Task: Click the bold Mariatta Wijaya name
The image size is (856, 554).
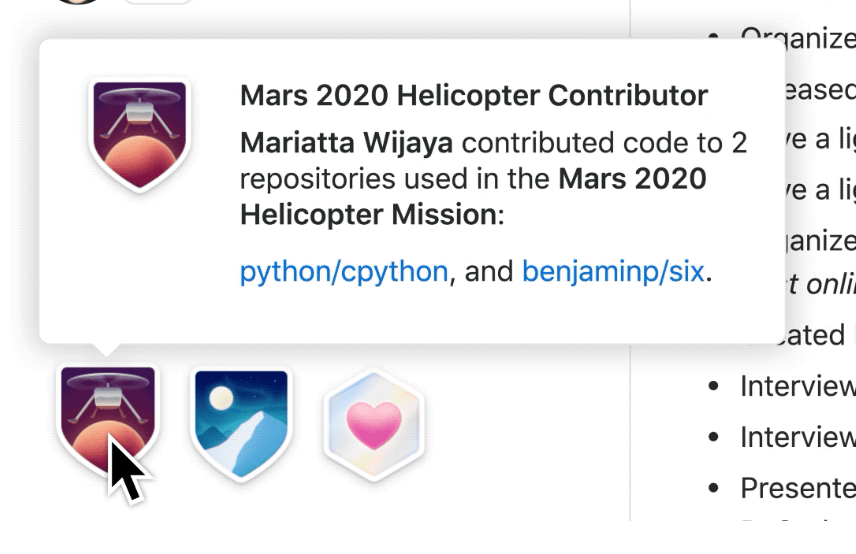Action: [346, 143]
